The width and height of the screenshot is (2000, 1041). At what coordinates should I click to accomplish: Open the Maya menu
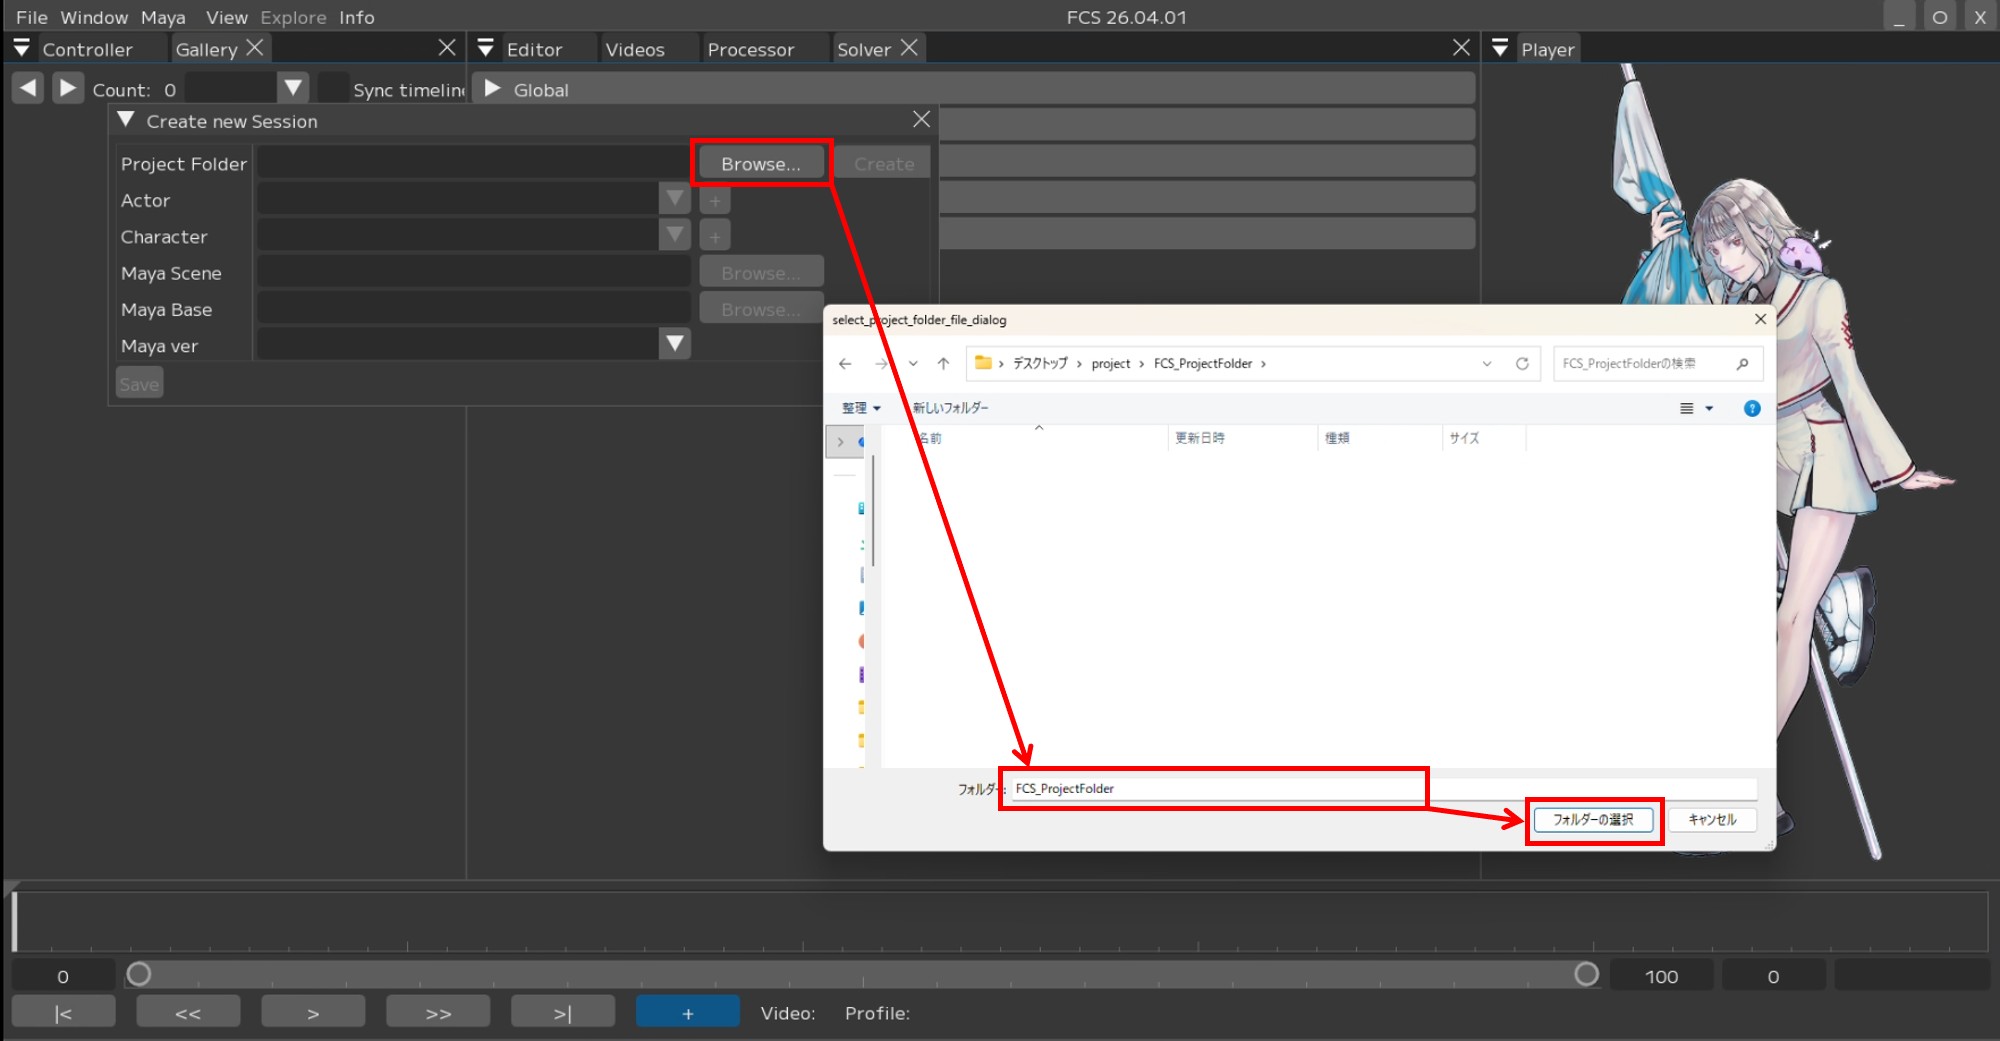(x=162, y=17)
